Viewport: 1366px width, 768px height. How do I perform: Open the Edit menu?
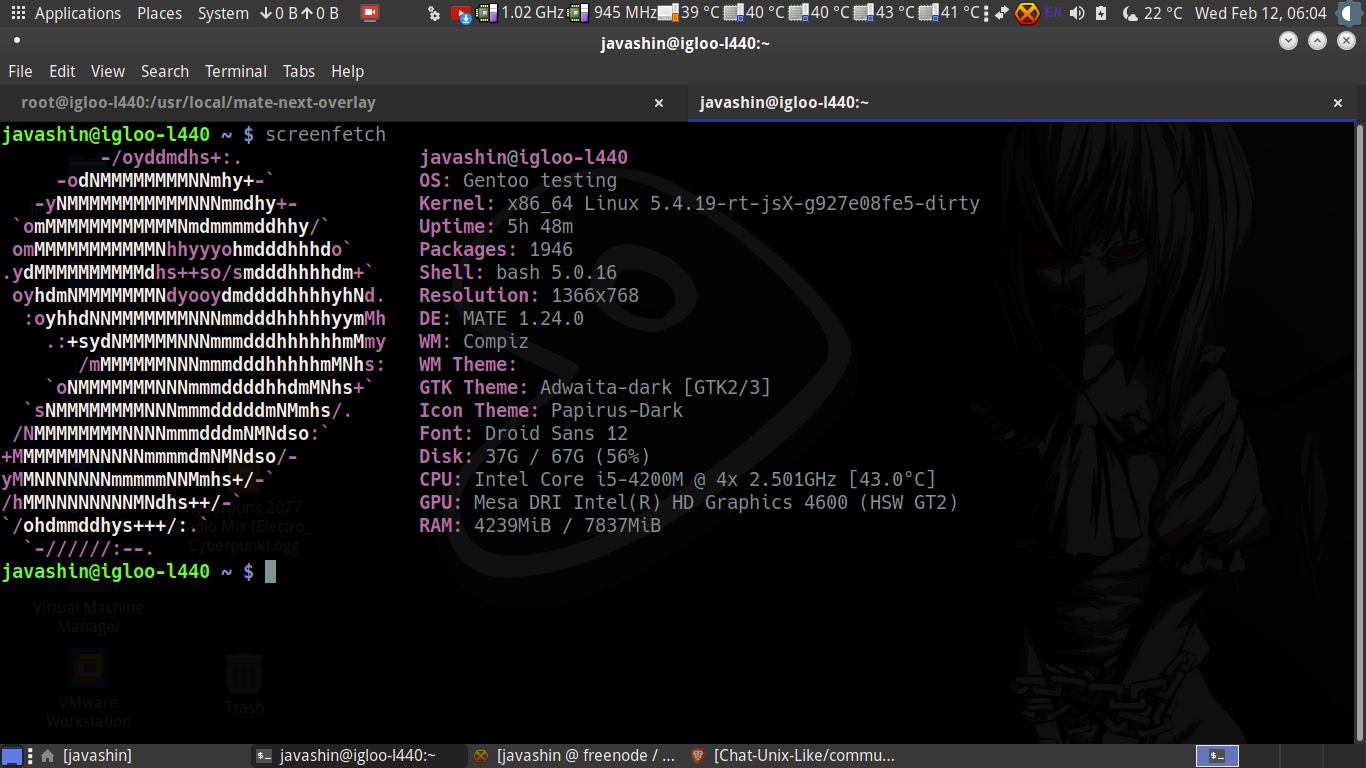[x=62, y=71]
